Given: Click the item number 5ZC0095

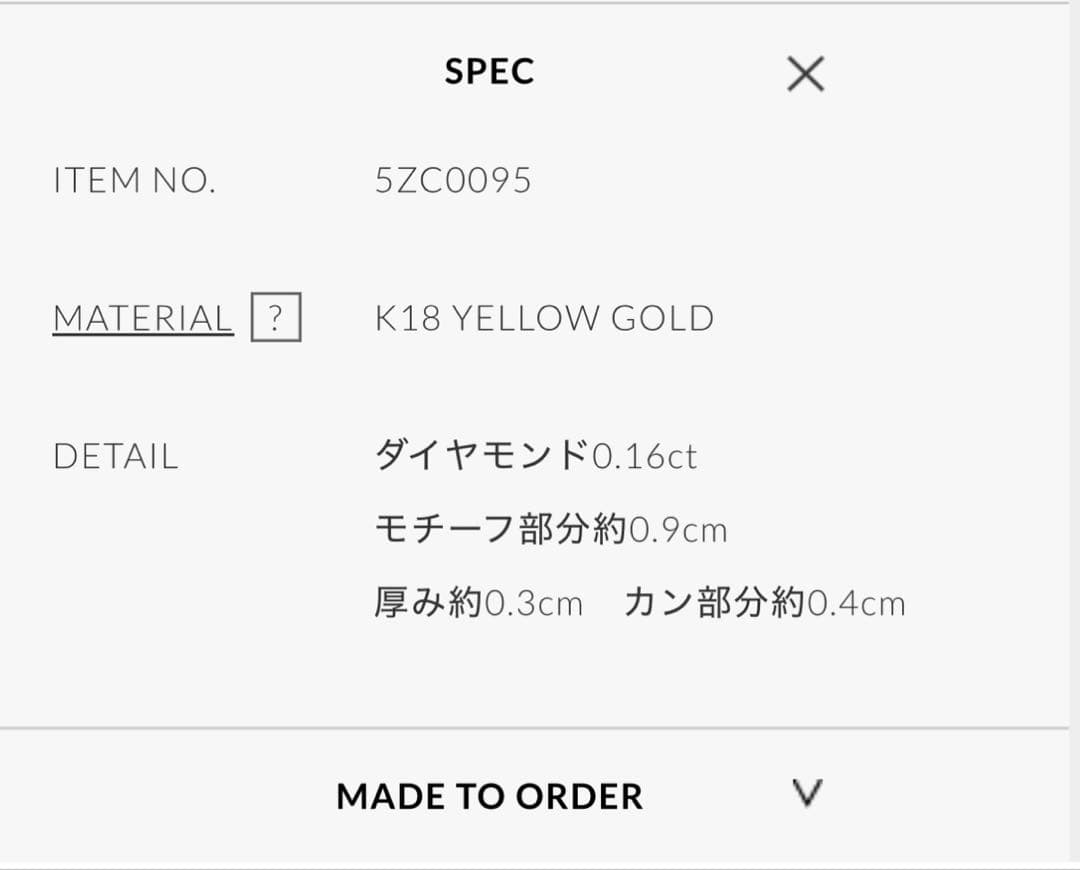Looking at the screenshot, I should tap(452, 181).
